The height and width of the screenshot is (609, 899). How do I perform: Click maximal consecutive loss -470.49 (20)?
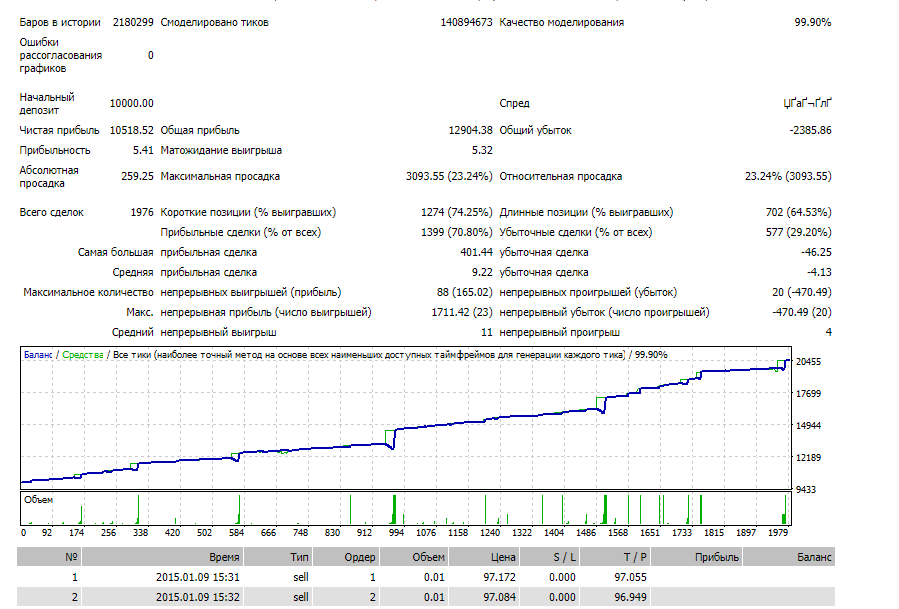[802, 313]
